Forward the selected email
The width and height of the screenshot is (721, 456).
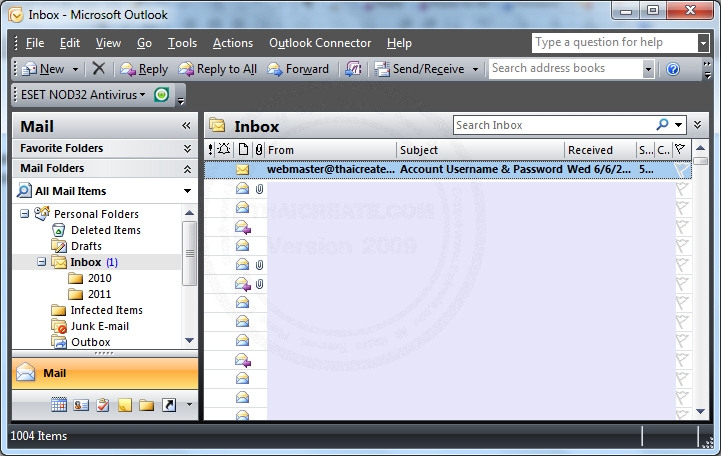click(298, 69)
